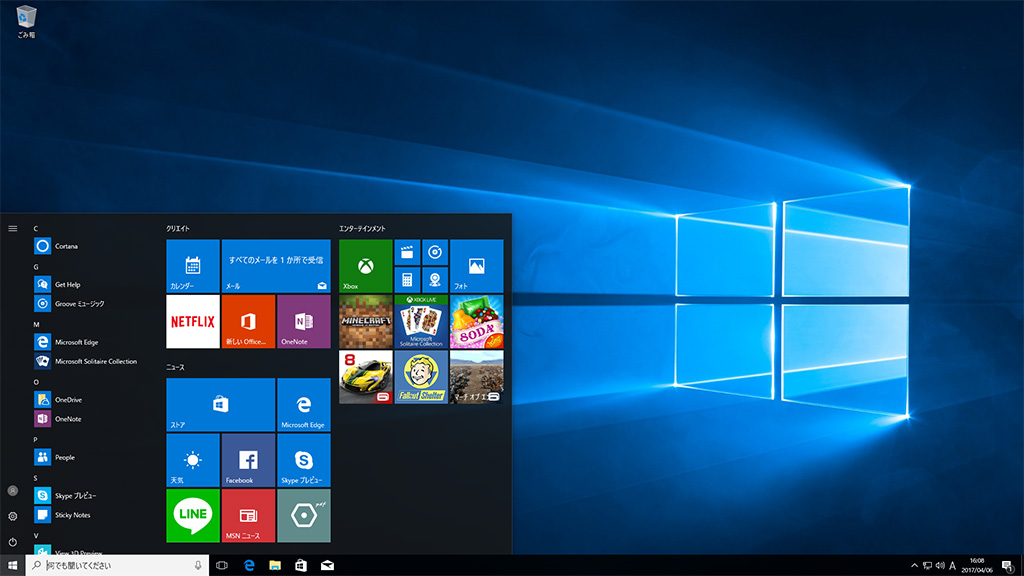Open the Netflix tile

click(x=192, y=321)
